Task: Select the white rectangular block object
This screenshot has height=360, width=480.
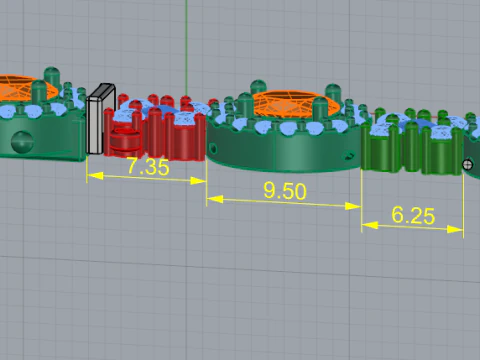Action: point(101,119)
